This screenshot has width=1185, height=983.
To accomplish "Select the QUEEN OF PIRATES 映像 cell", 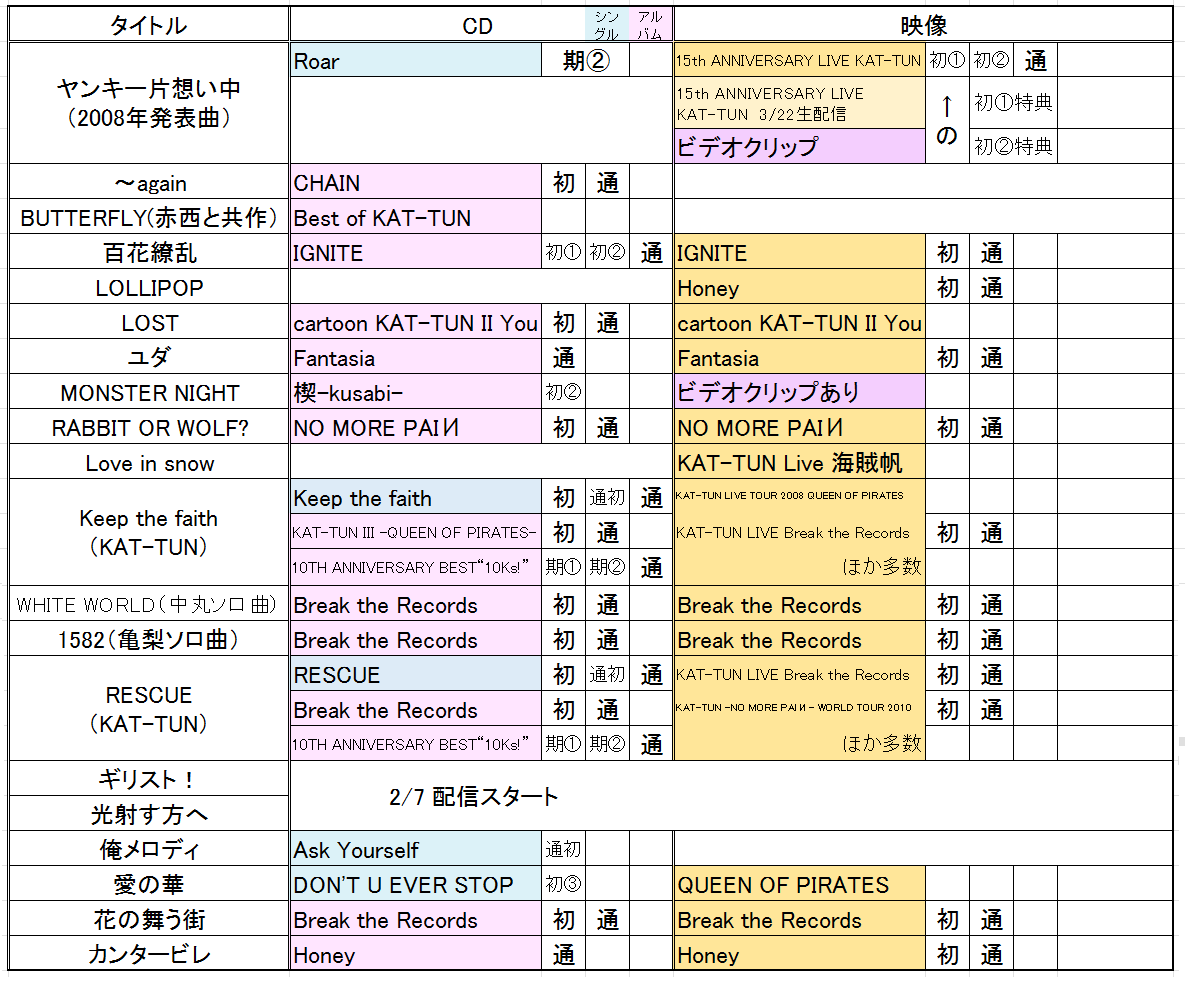I will pyautogui.click(x=800, y=884).
